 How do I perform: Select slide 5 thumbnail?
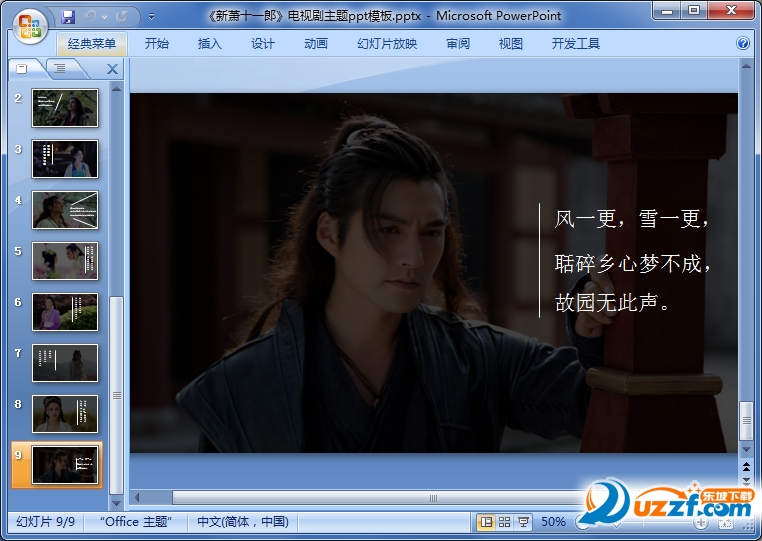[x=65, y=261]
